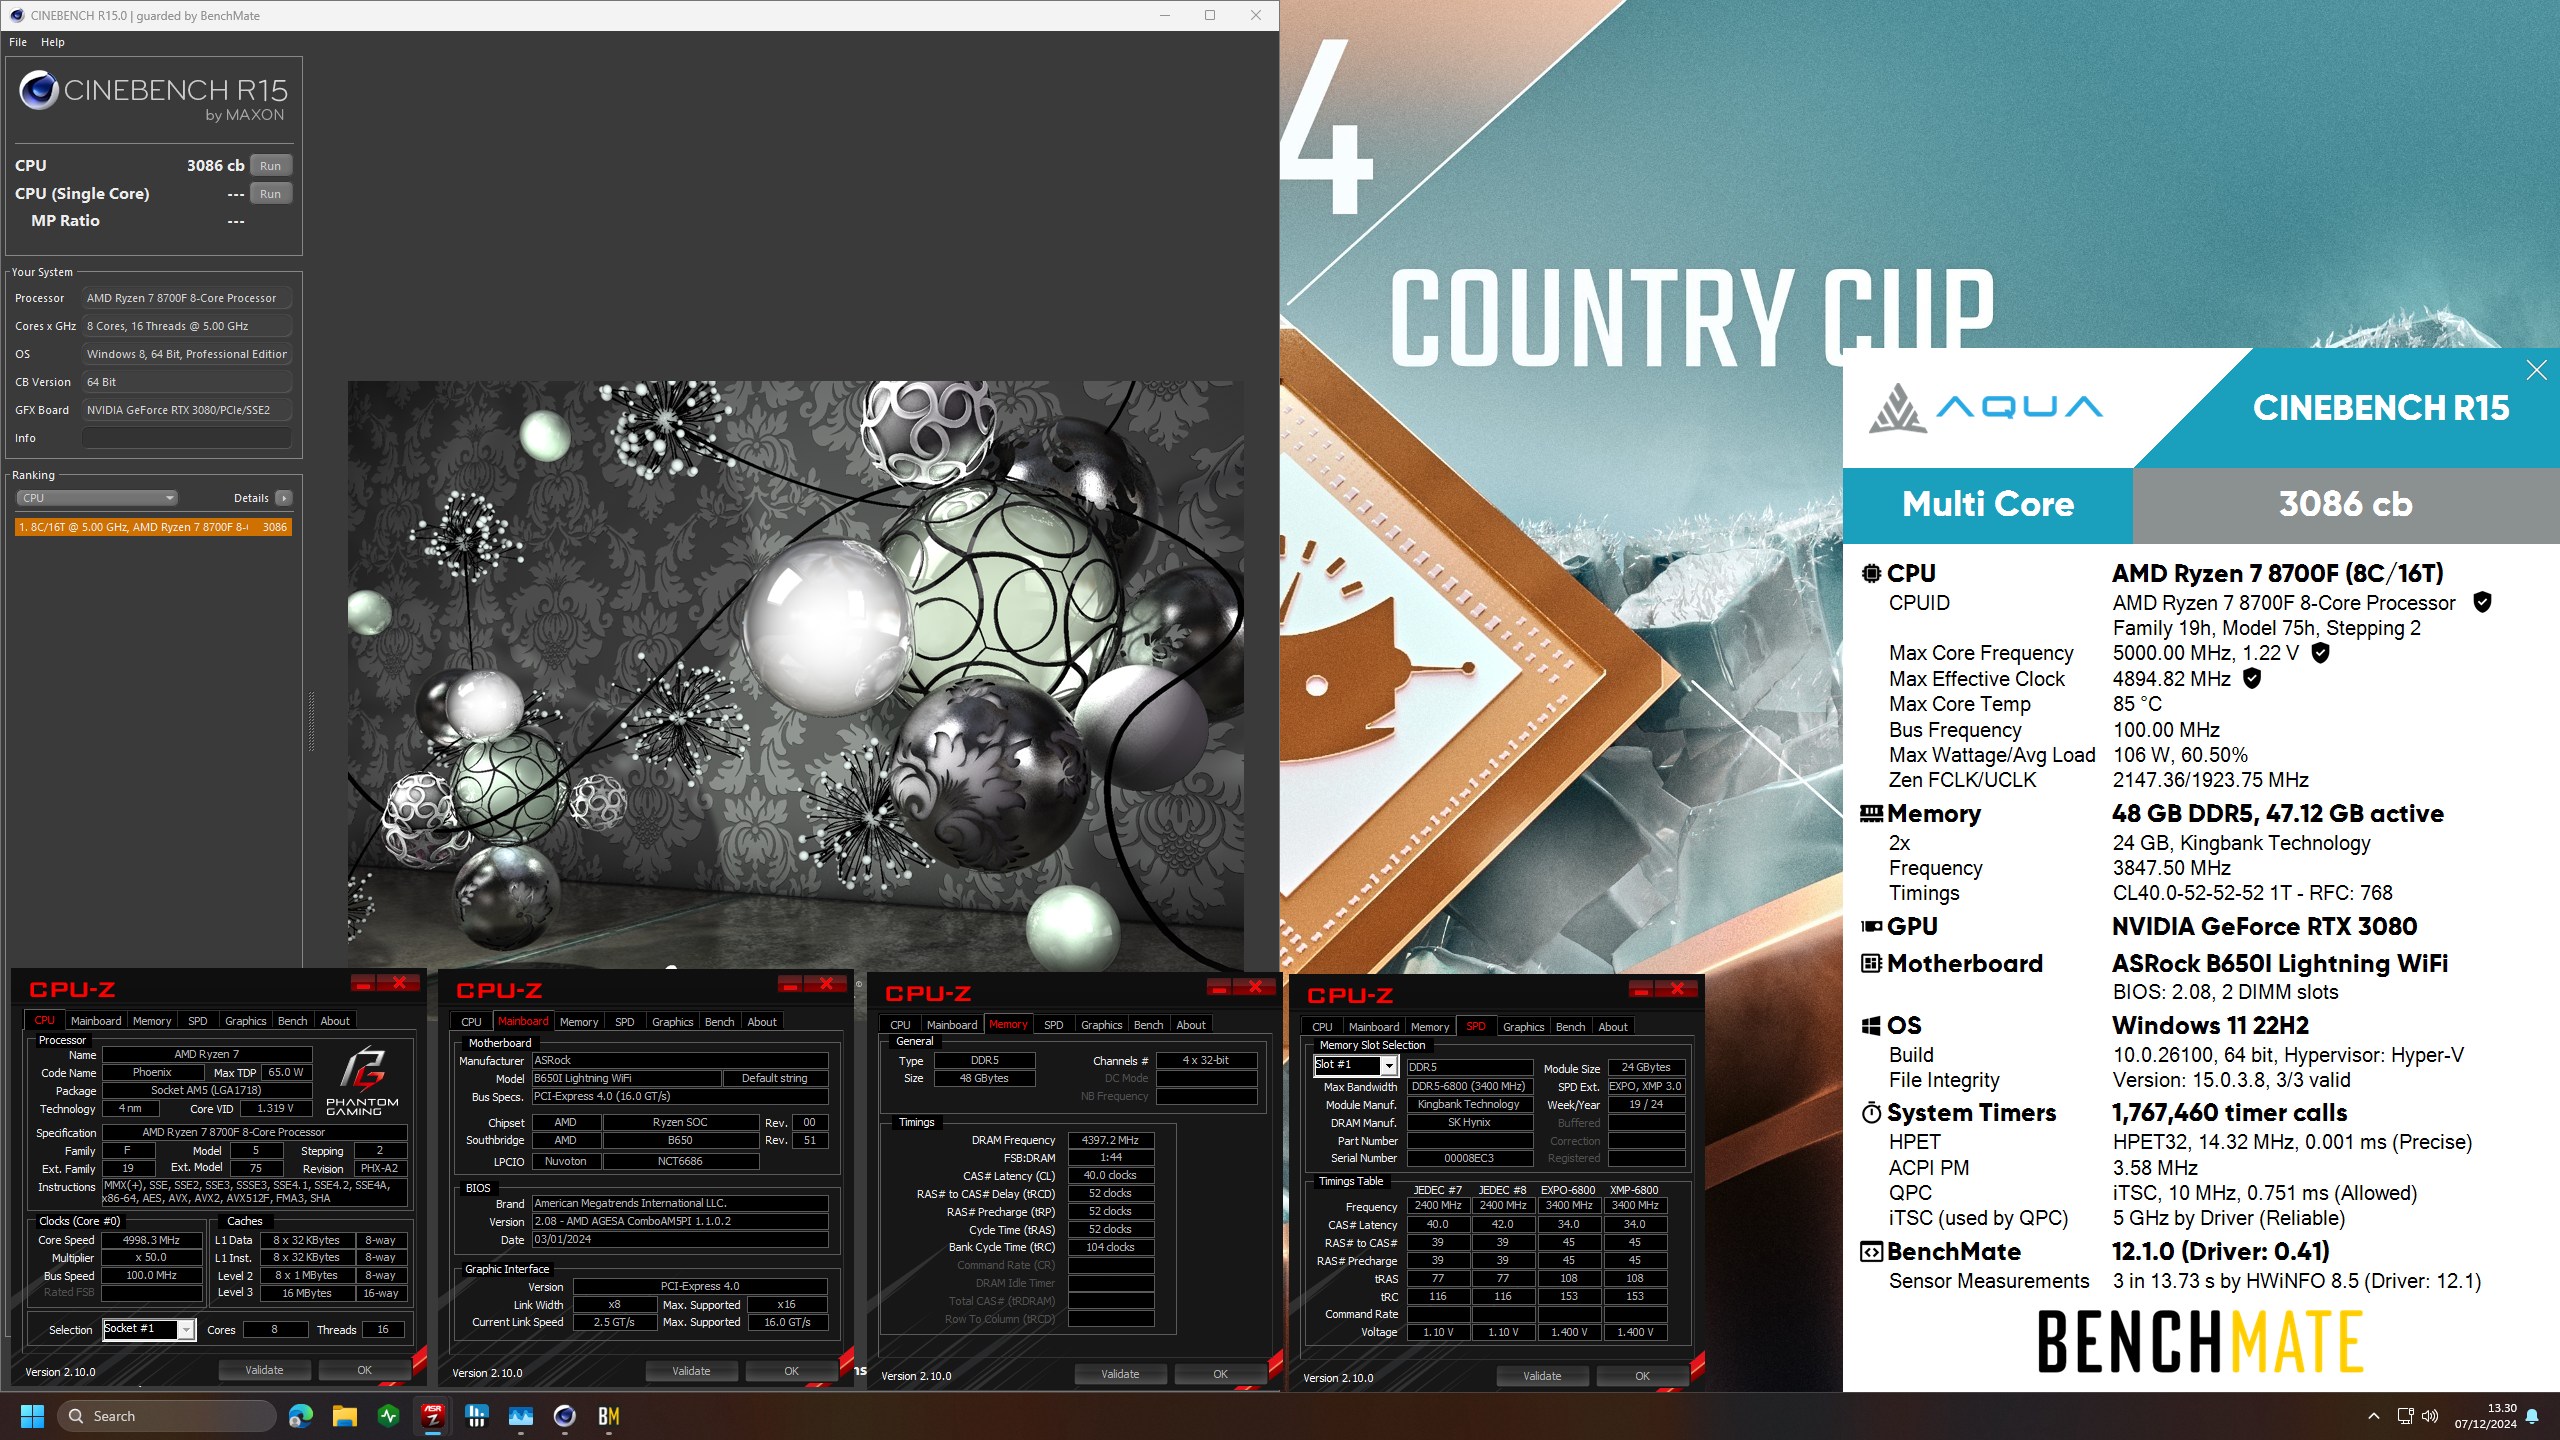The image size is (2560, 1440).
Task: Open File Explorer from the taskbar
Action: click(344, 1416)
